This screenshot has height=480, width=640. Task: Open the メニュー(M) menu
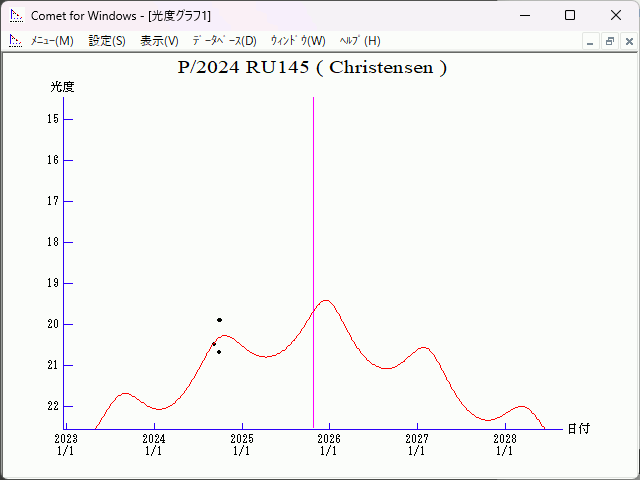coord(52,41)
